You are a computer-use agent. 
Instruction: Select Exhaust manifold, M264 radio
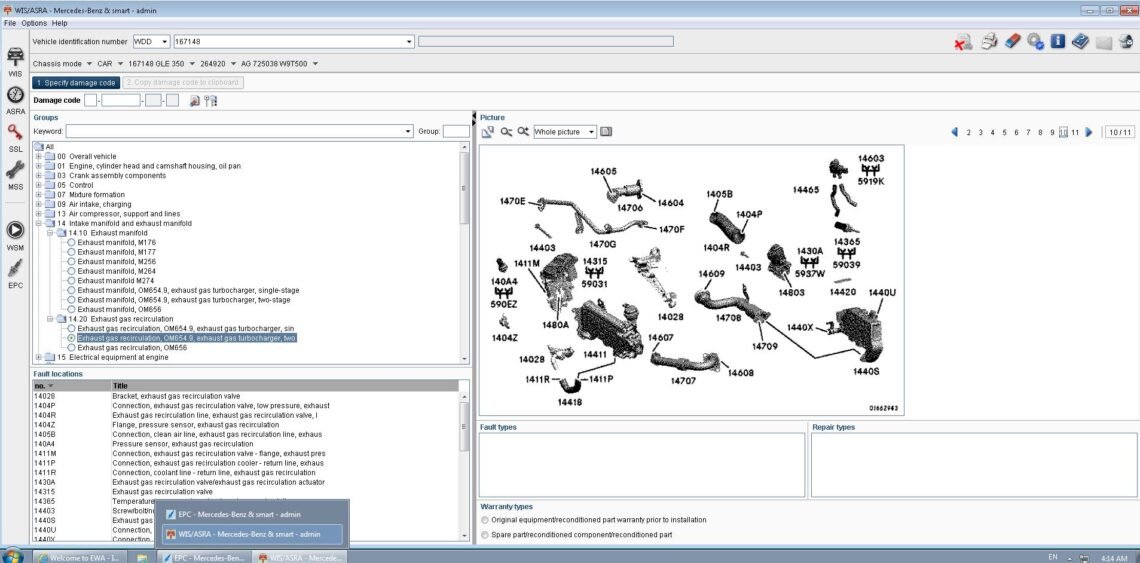pyautogui.click(x=71, y=271)
